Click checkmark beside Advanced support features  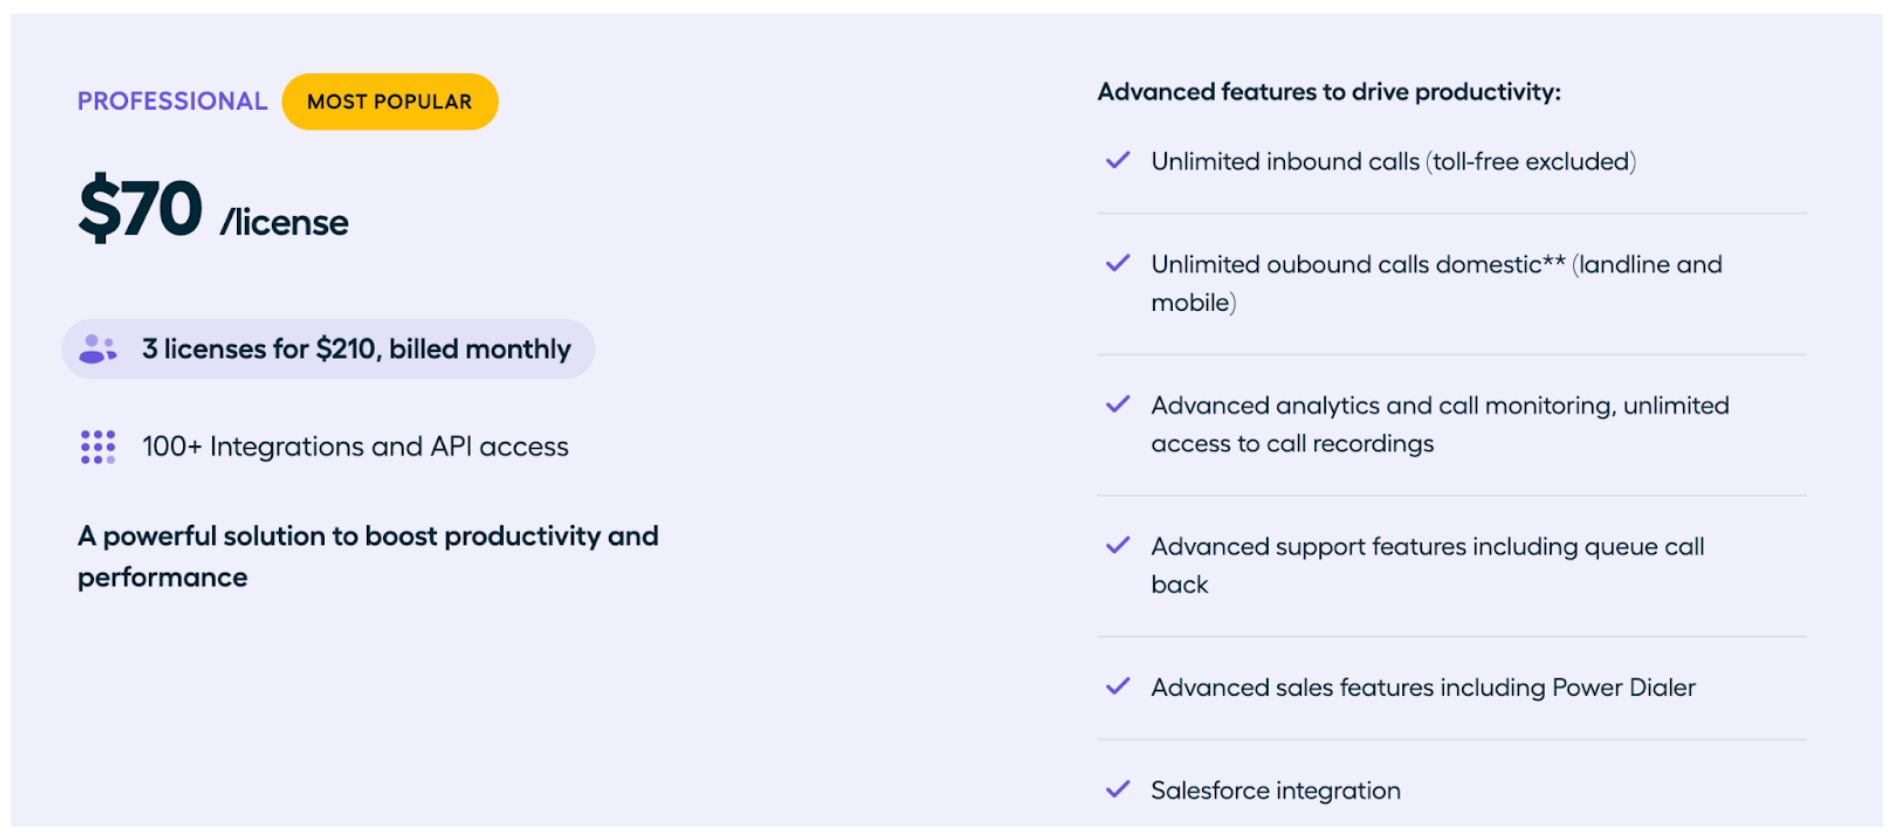point(1118,546)
